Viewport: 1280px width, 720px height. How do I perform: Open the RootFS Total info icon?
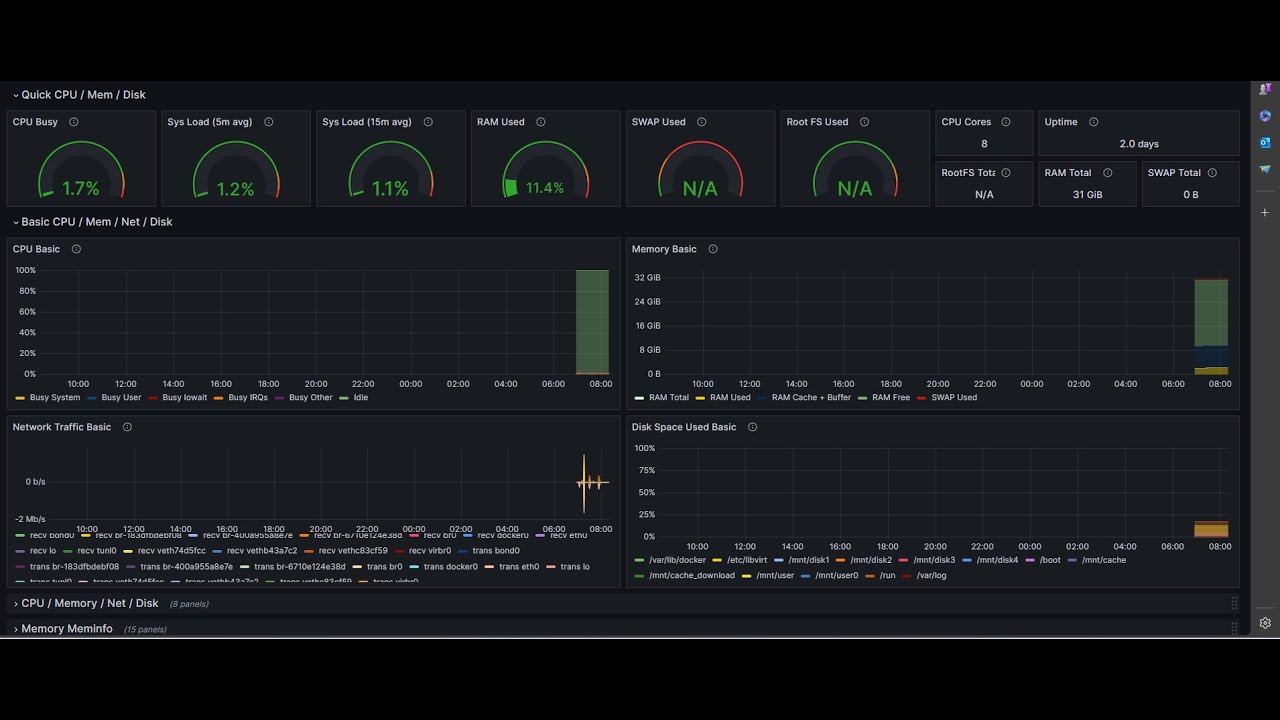[x=1006, y=173]
